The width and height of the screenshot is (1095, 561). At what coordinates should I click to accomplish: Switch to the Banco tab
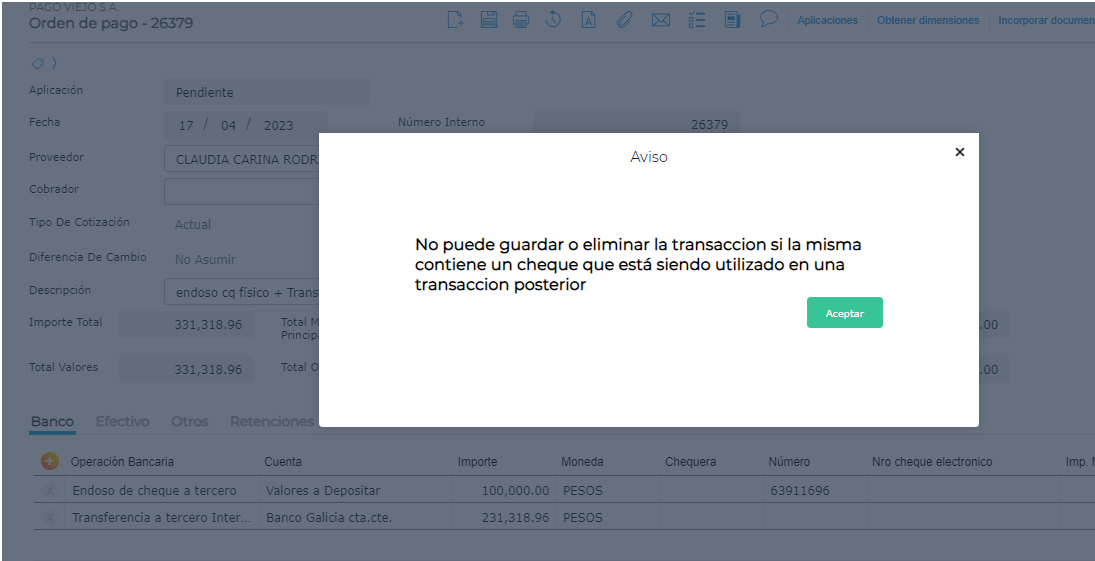52,421
